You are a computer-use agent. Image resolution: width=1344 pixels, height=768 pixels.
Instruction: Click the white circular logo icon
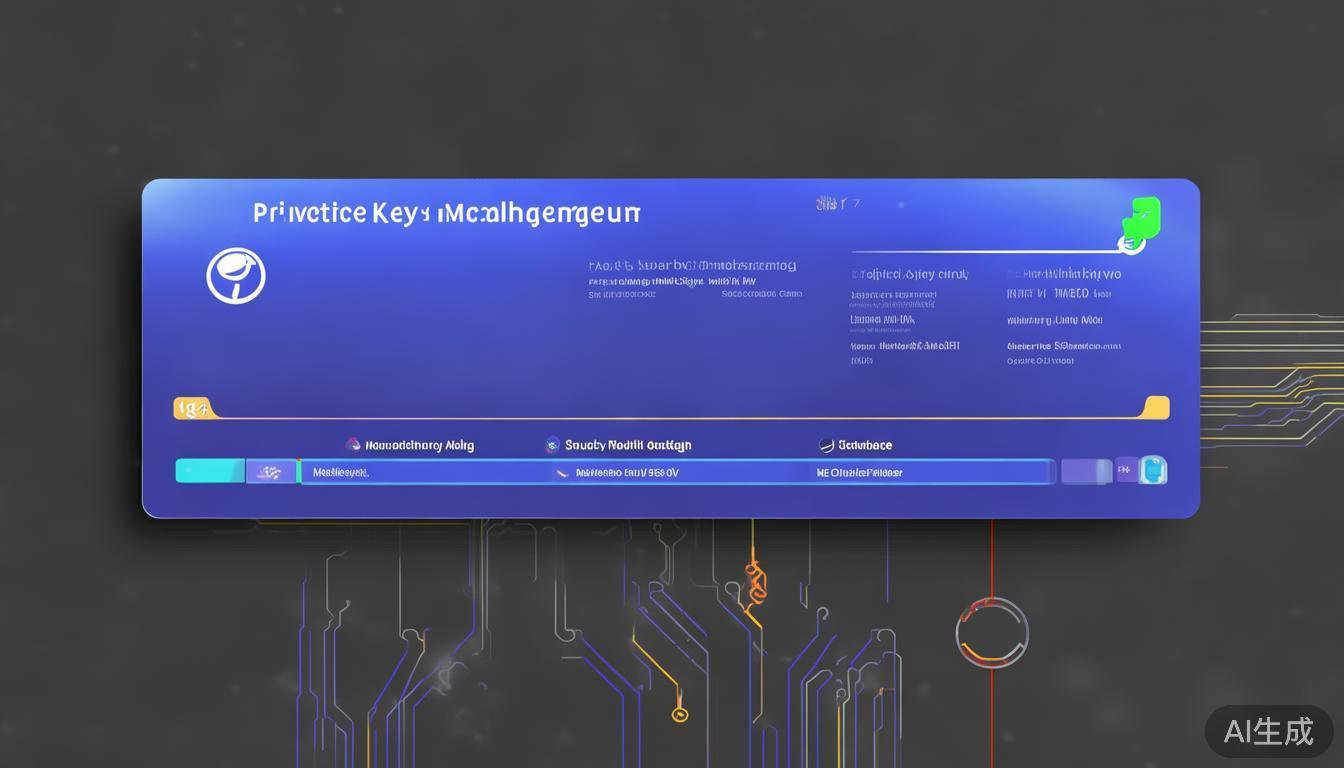point(236,276)
